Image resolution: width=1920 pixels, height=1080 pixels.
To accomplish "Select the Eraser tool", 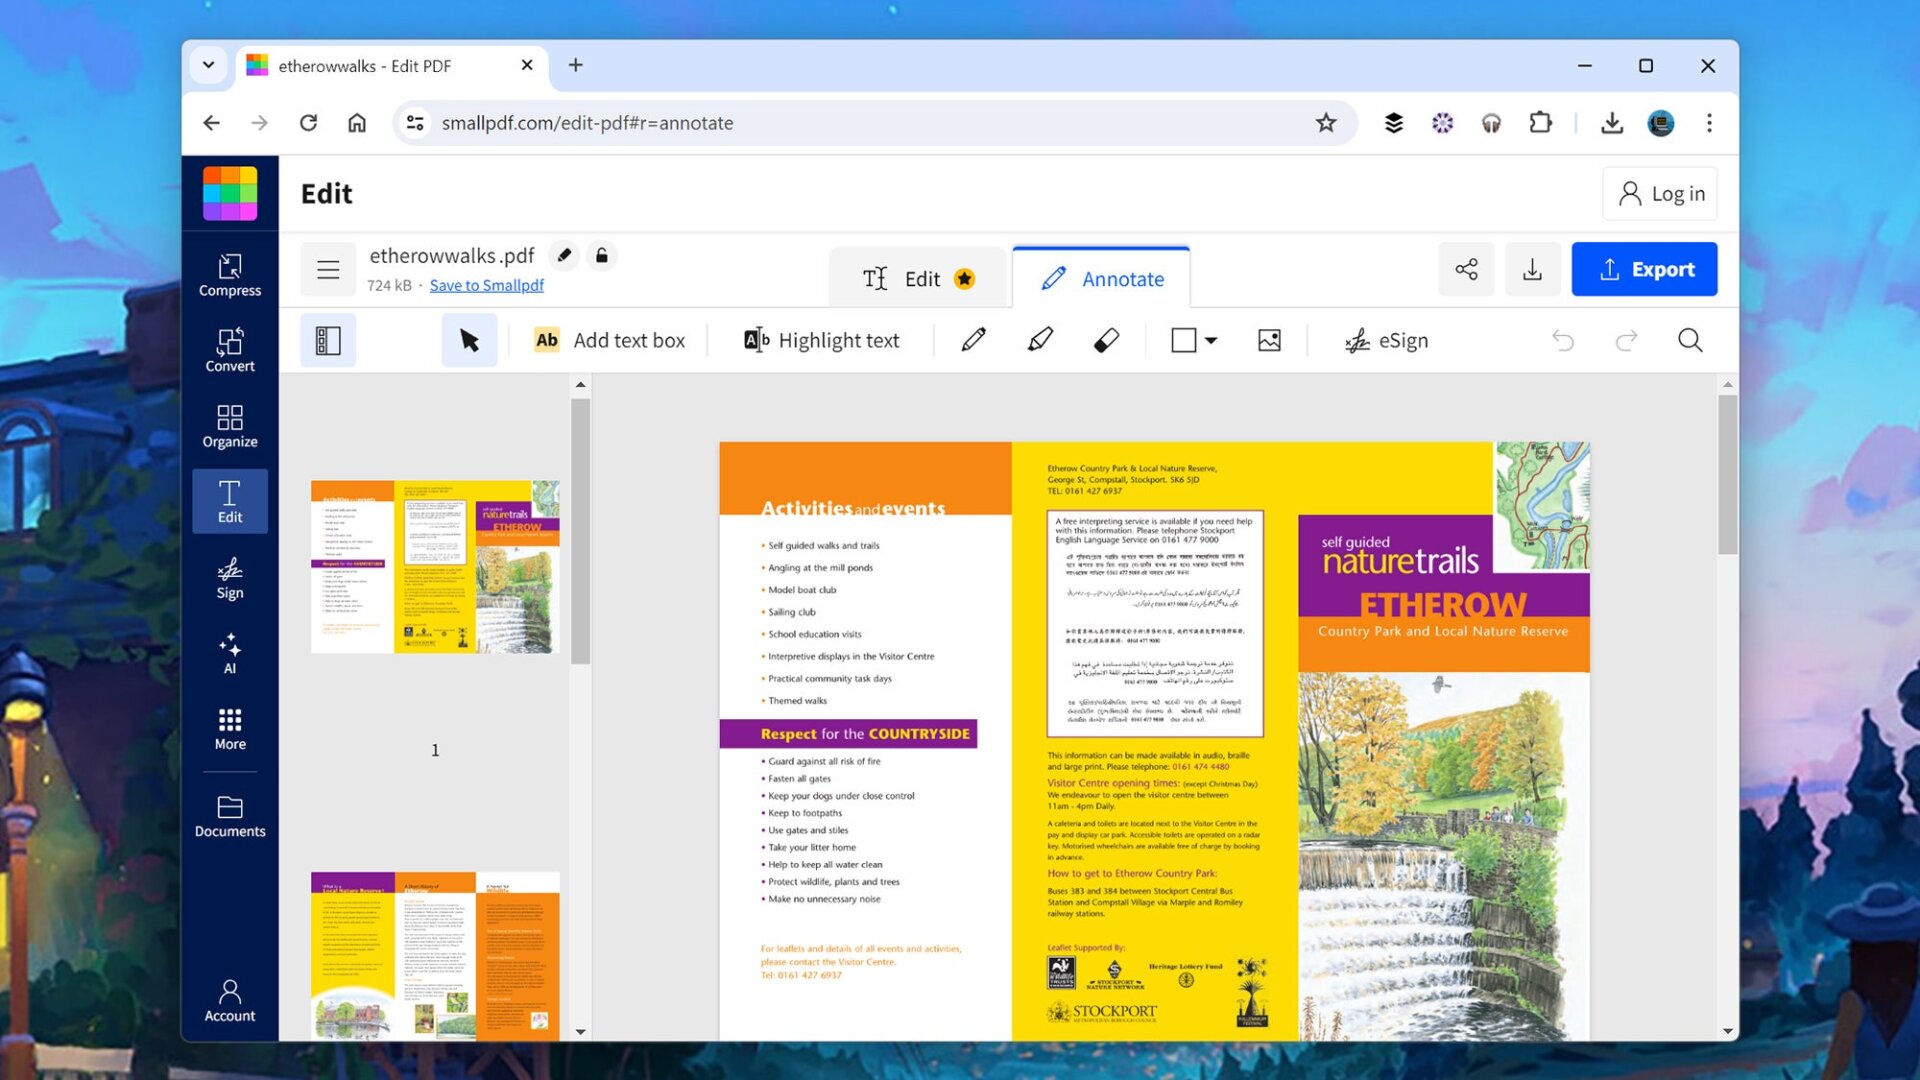I will click(x=1108, y=340).
